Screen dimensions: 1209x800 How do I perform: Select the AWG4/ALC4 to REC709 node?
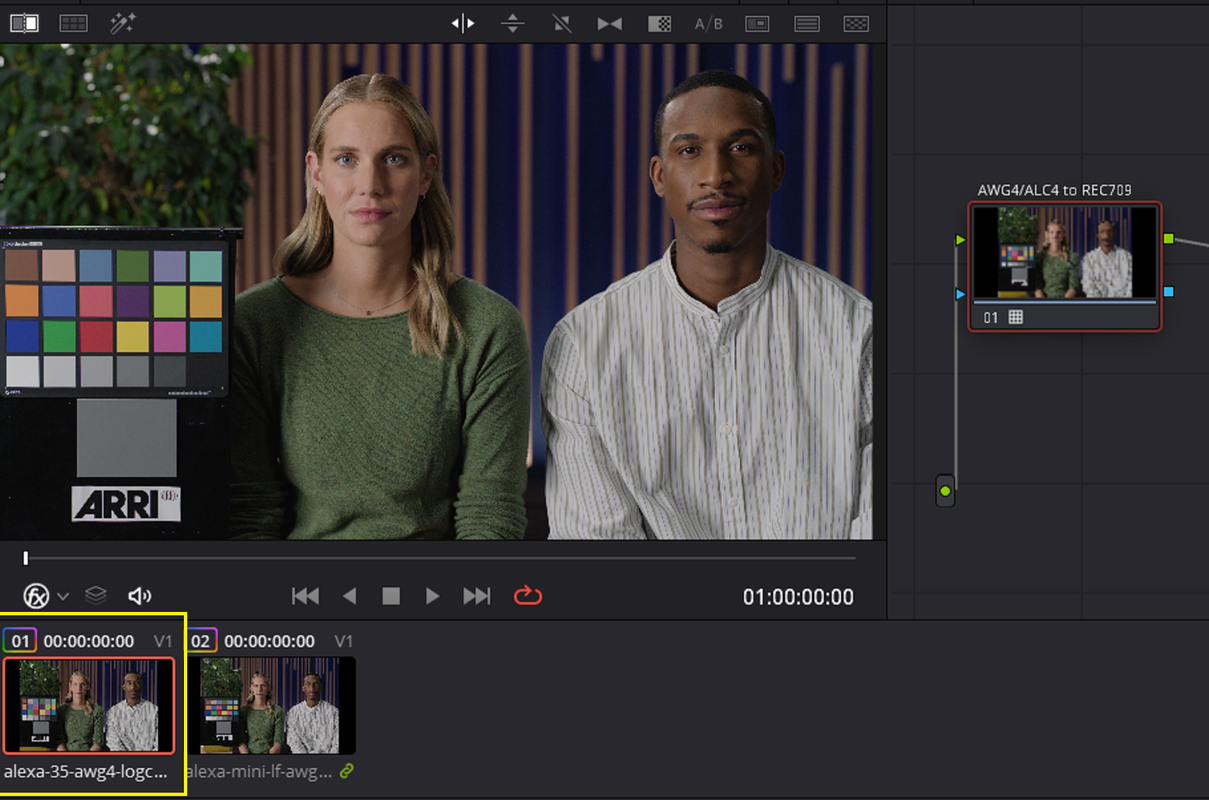pyautogui.click(x=1065, y=266)
